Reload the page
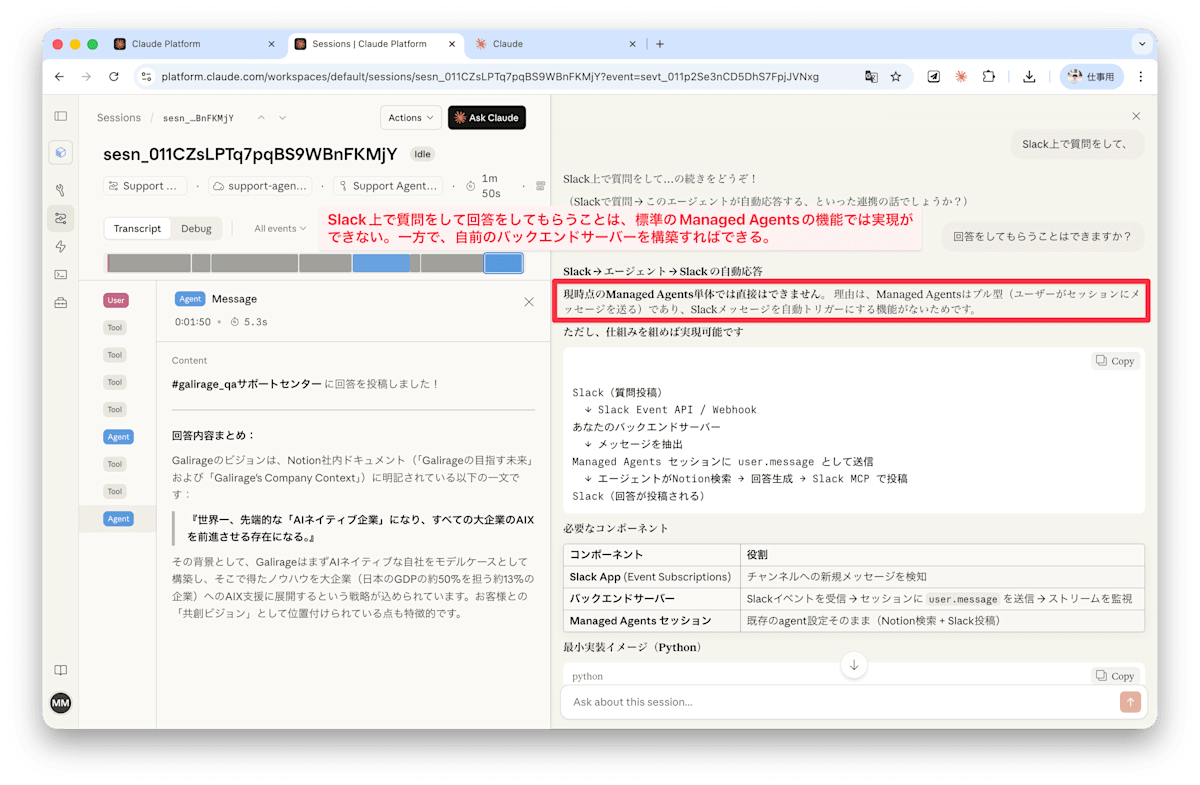 pos(114,76)
